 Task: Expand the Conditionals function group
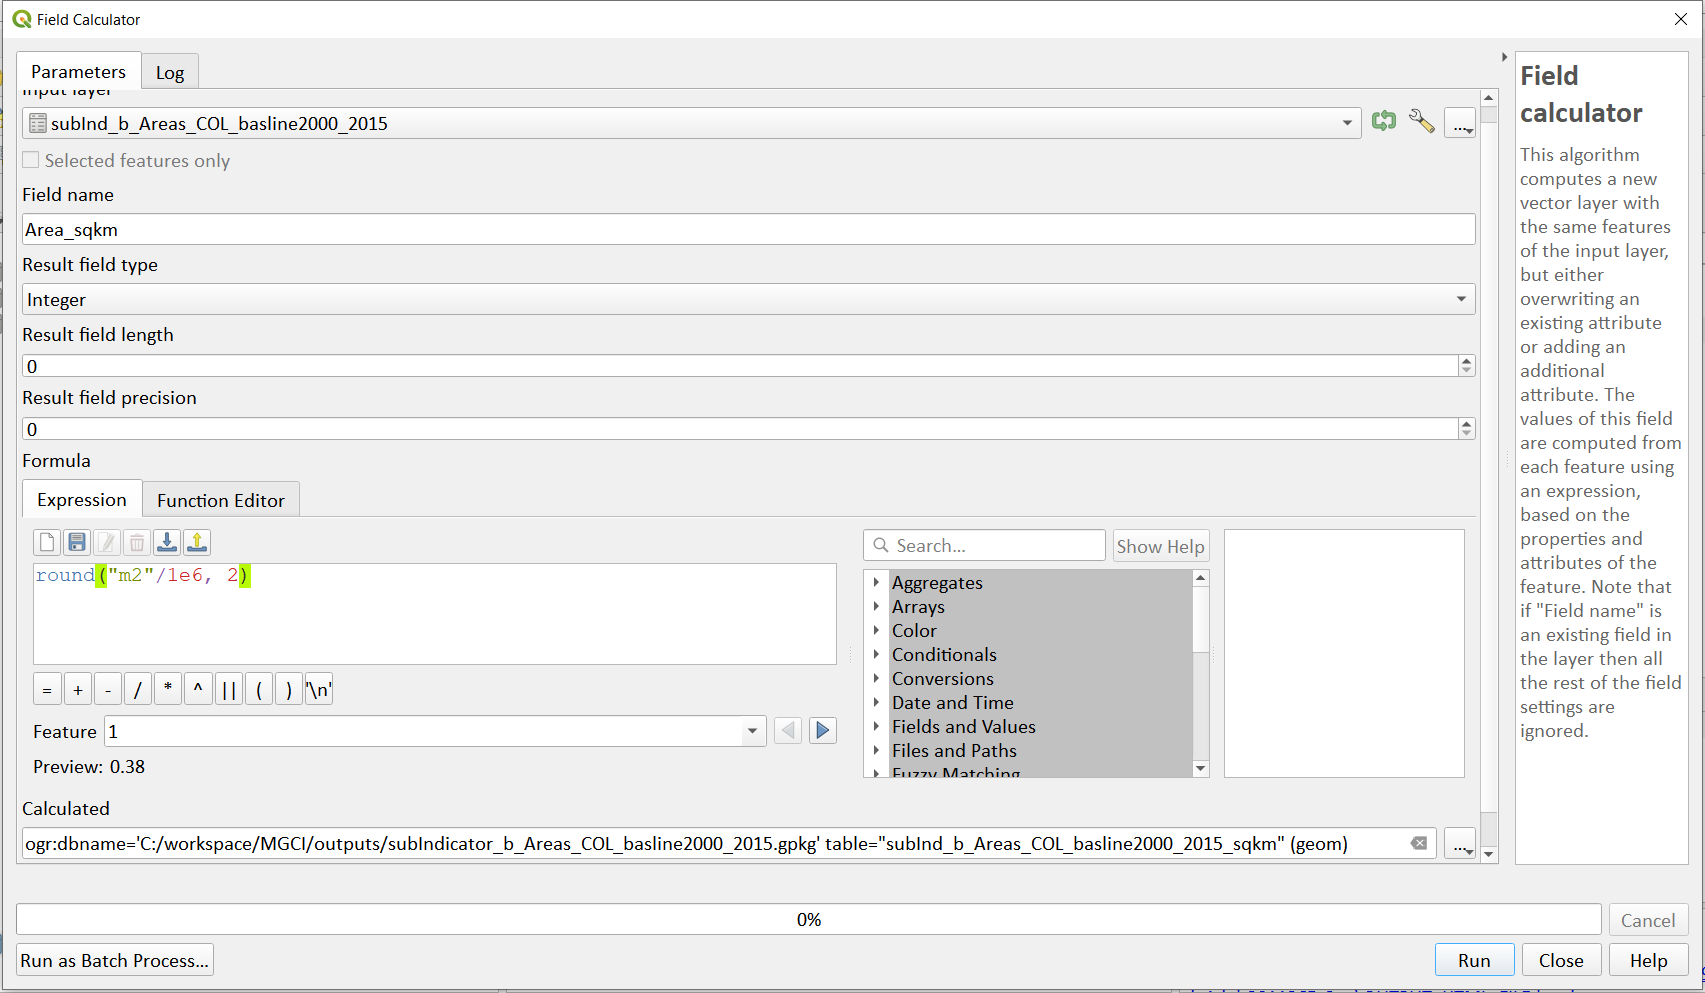[x=876, y=654]
